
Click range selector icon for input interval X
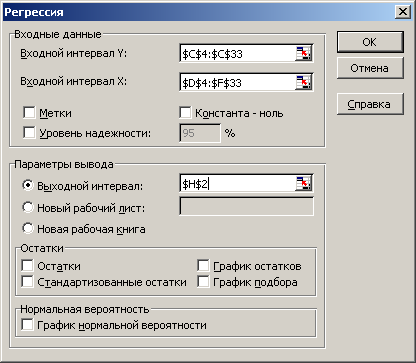point(303,82)
